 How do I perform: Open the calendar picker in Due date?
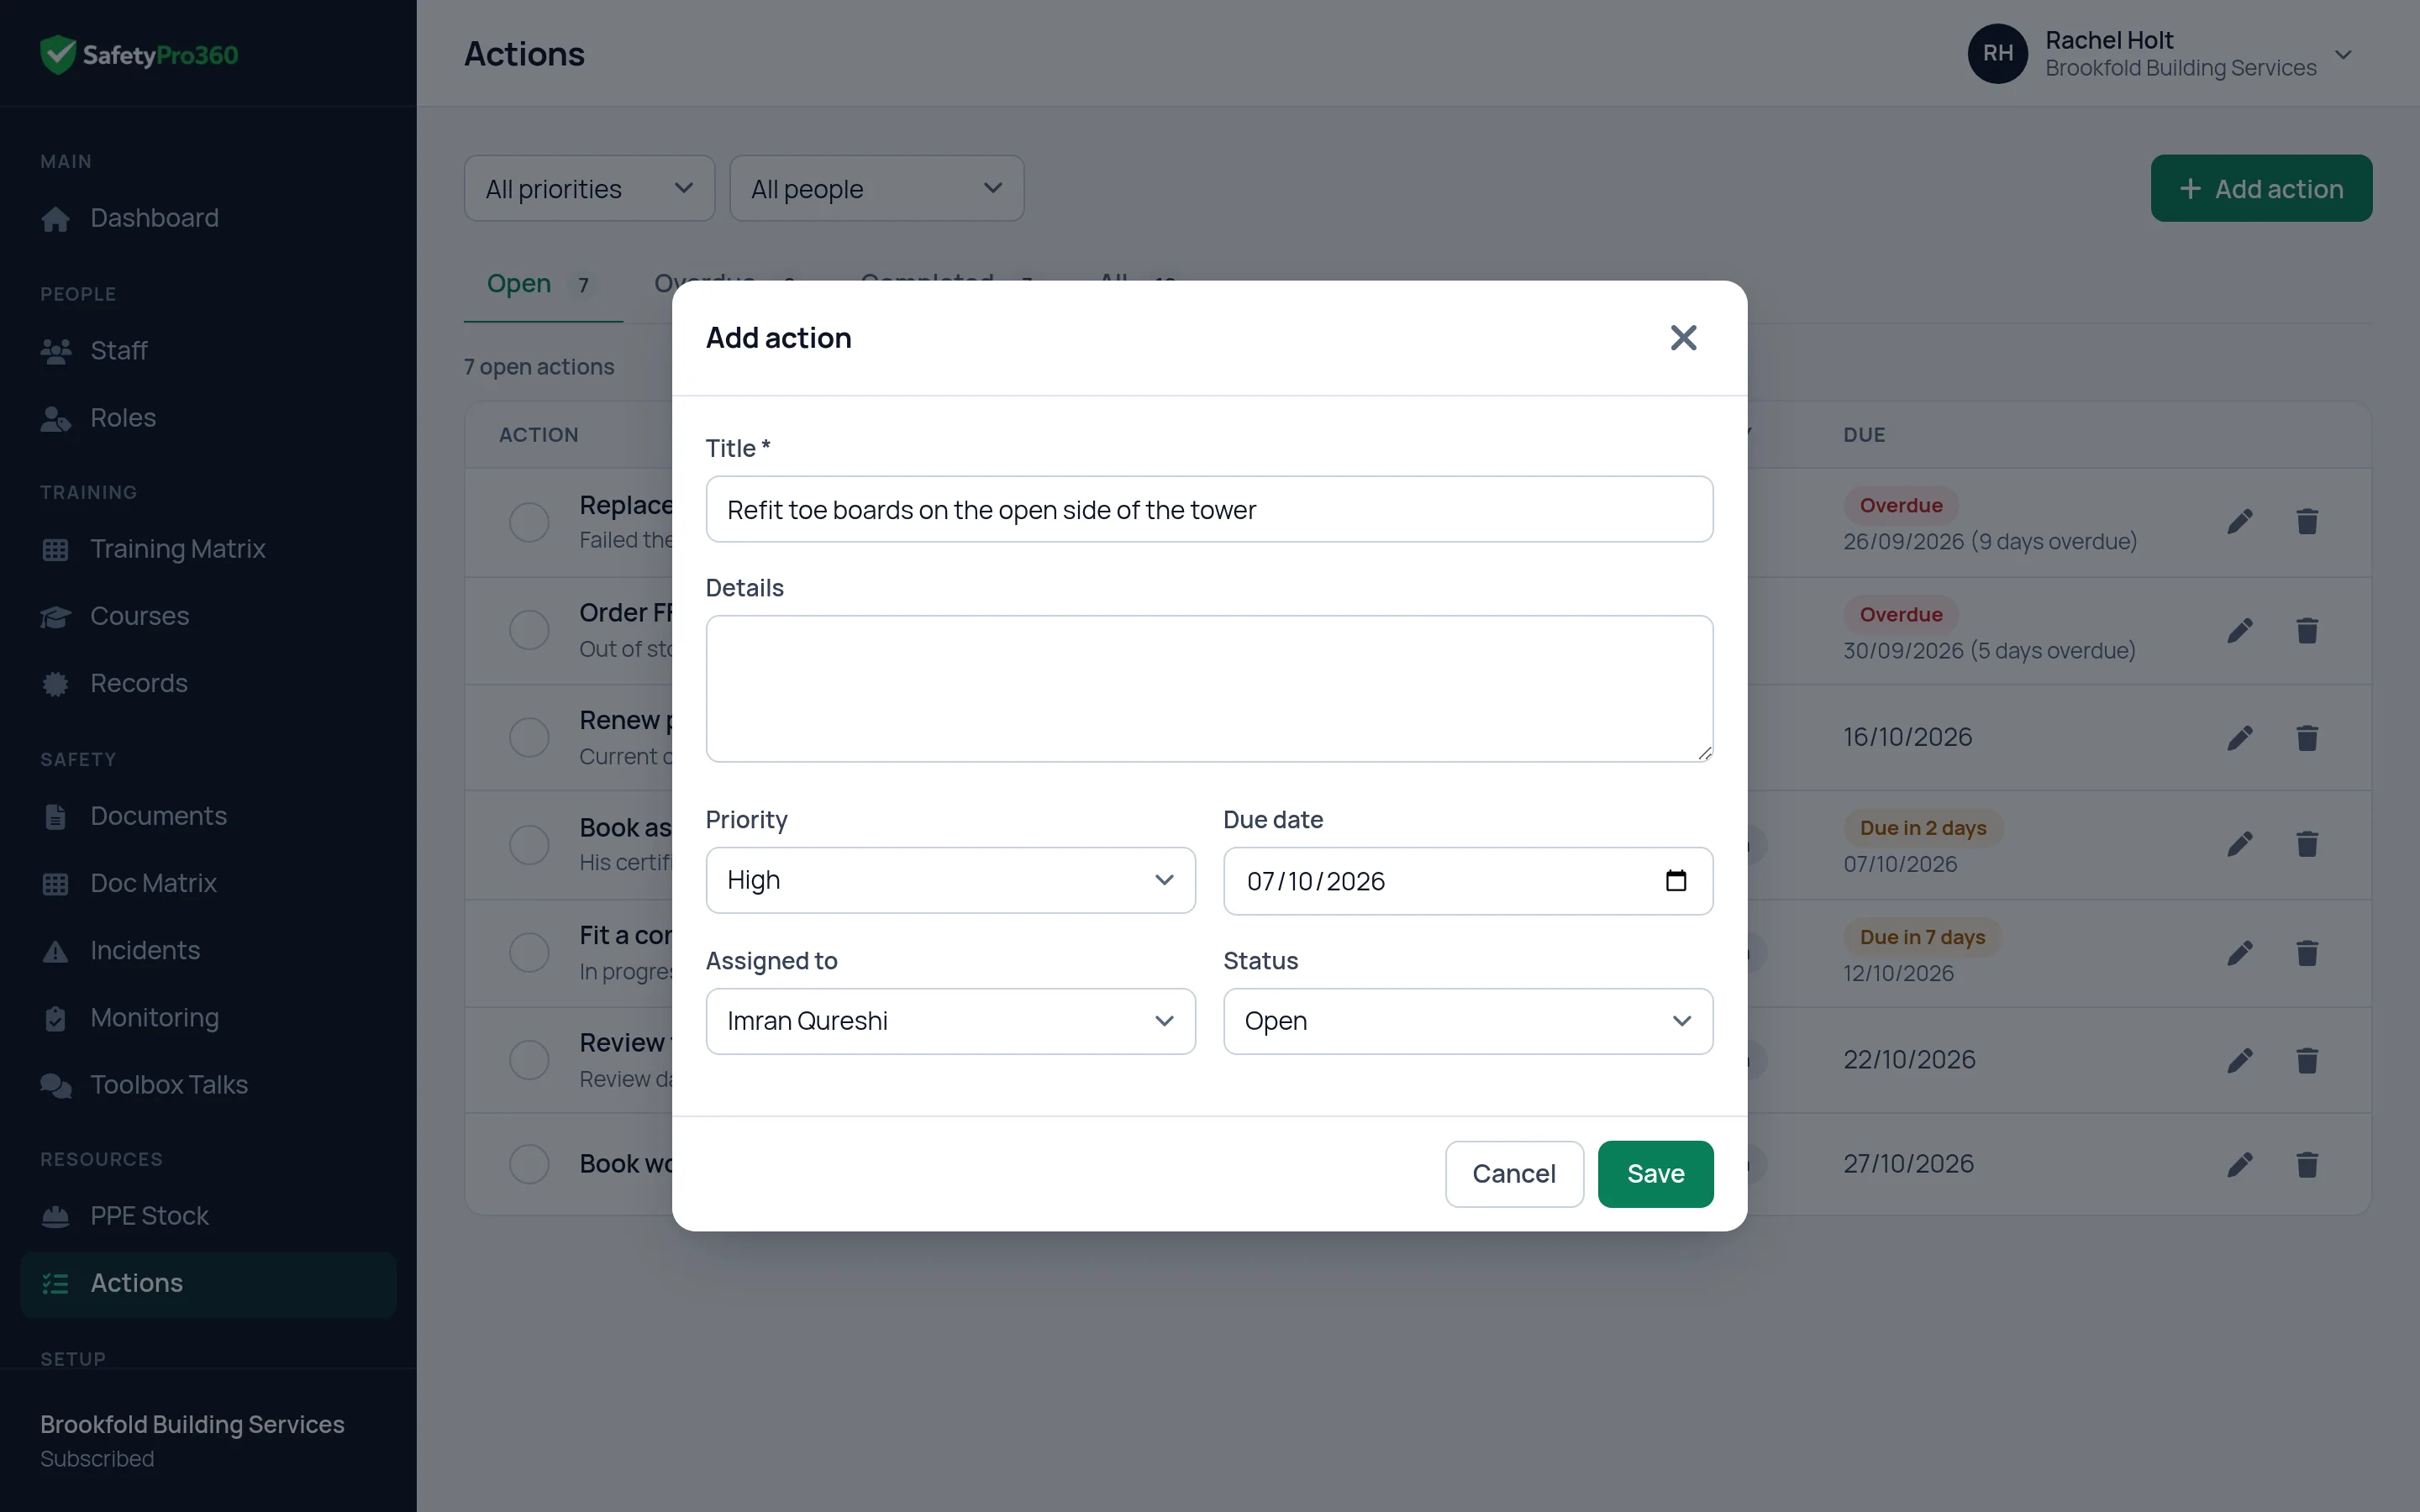pos(1676,880)
